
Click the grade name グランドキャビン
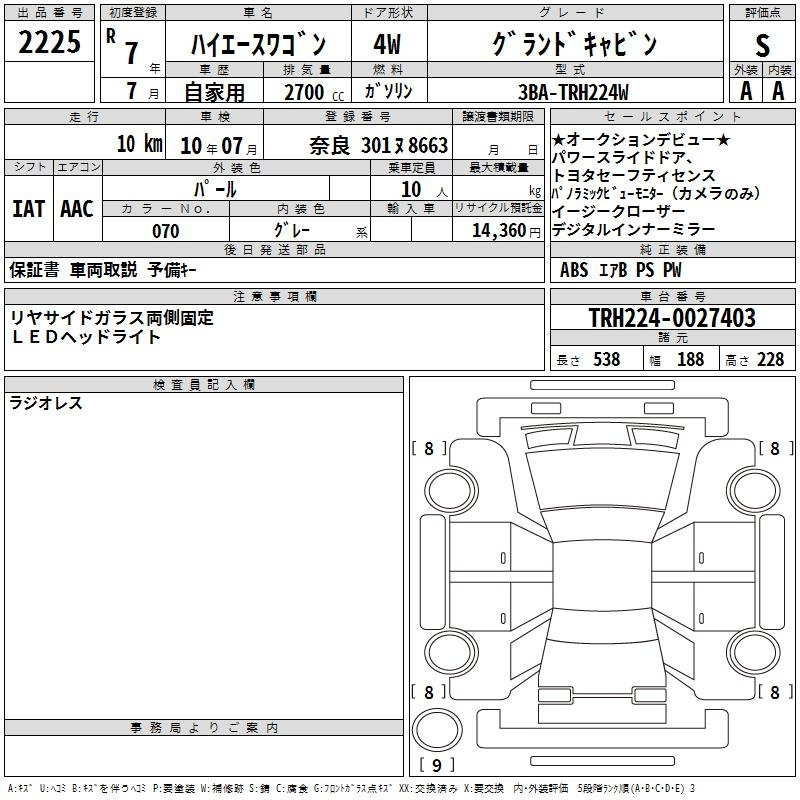point(574,44)
